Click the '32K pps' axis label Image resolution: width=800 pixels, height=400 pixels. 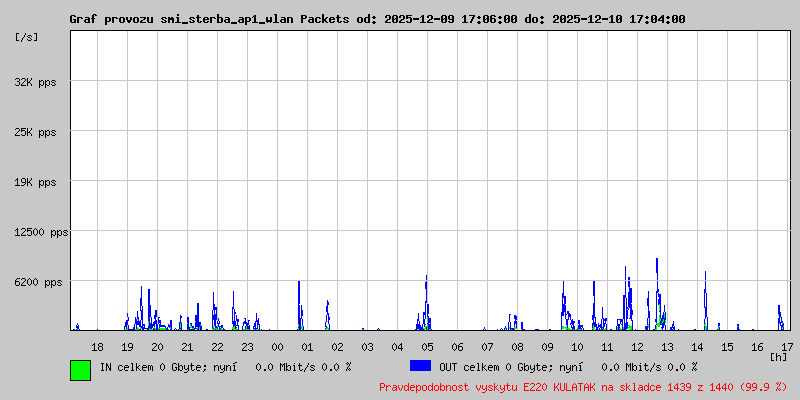(35, 82)
